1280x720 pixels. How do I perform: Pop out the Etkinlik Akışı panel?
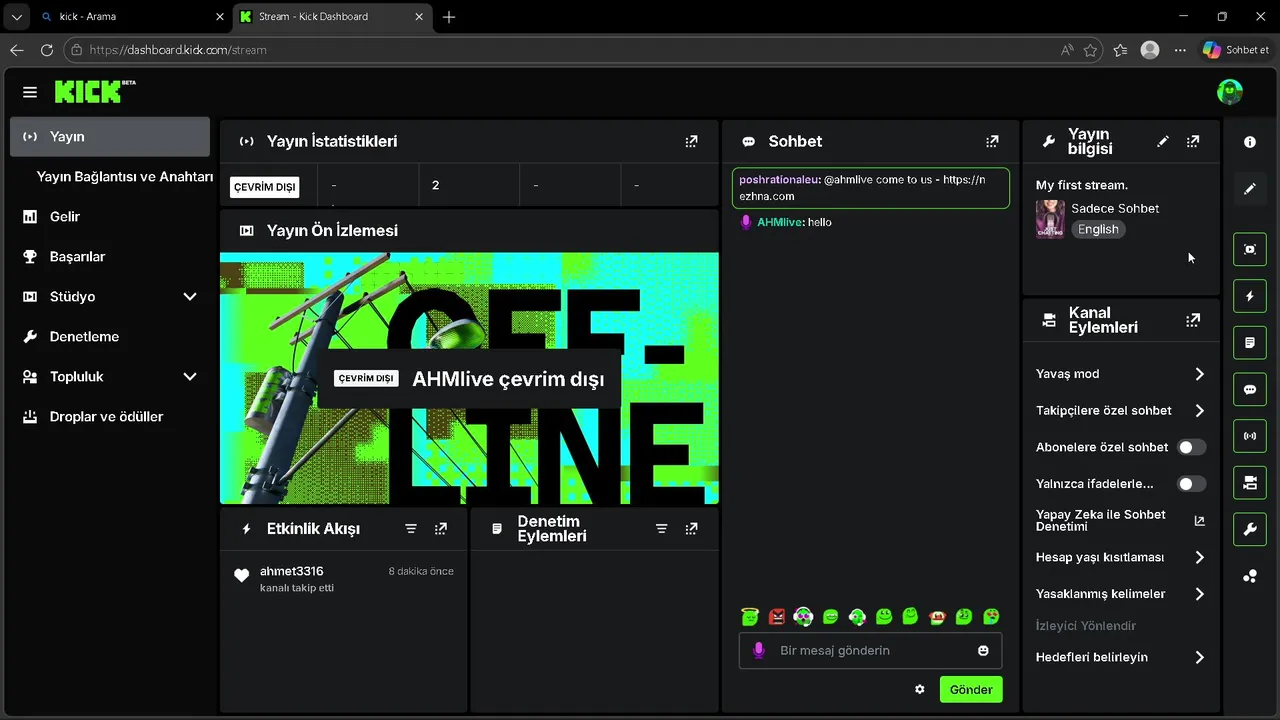tap(441, 528)
